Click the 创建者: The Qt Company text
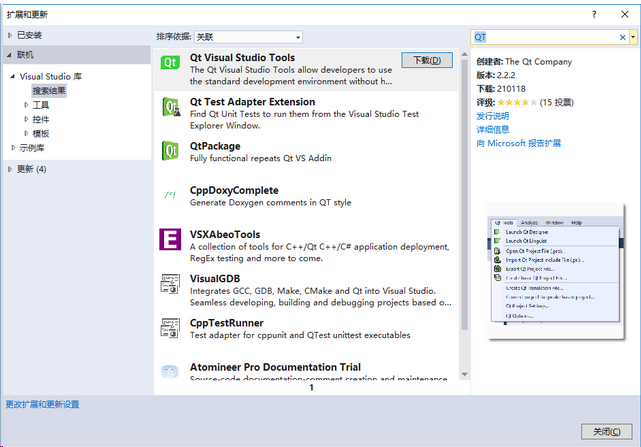641x447 pixels. 524,62
